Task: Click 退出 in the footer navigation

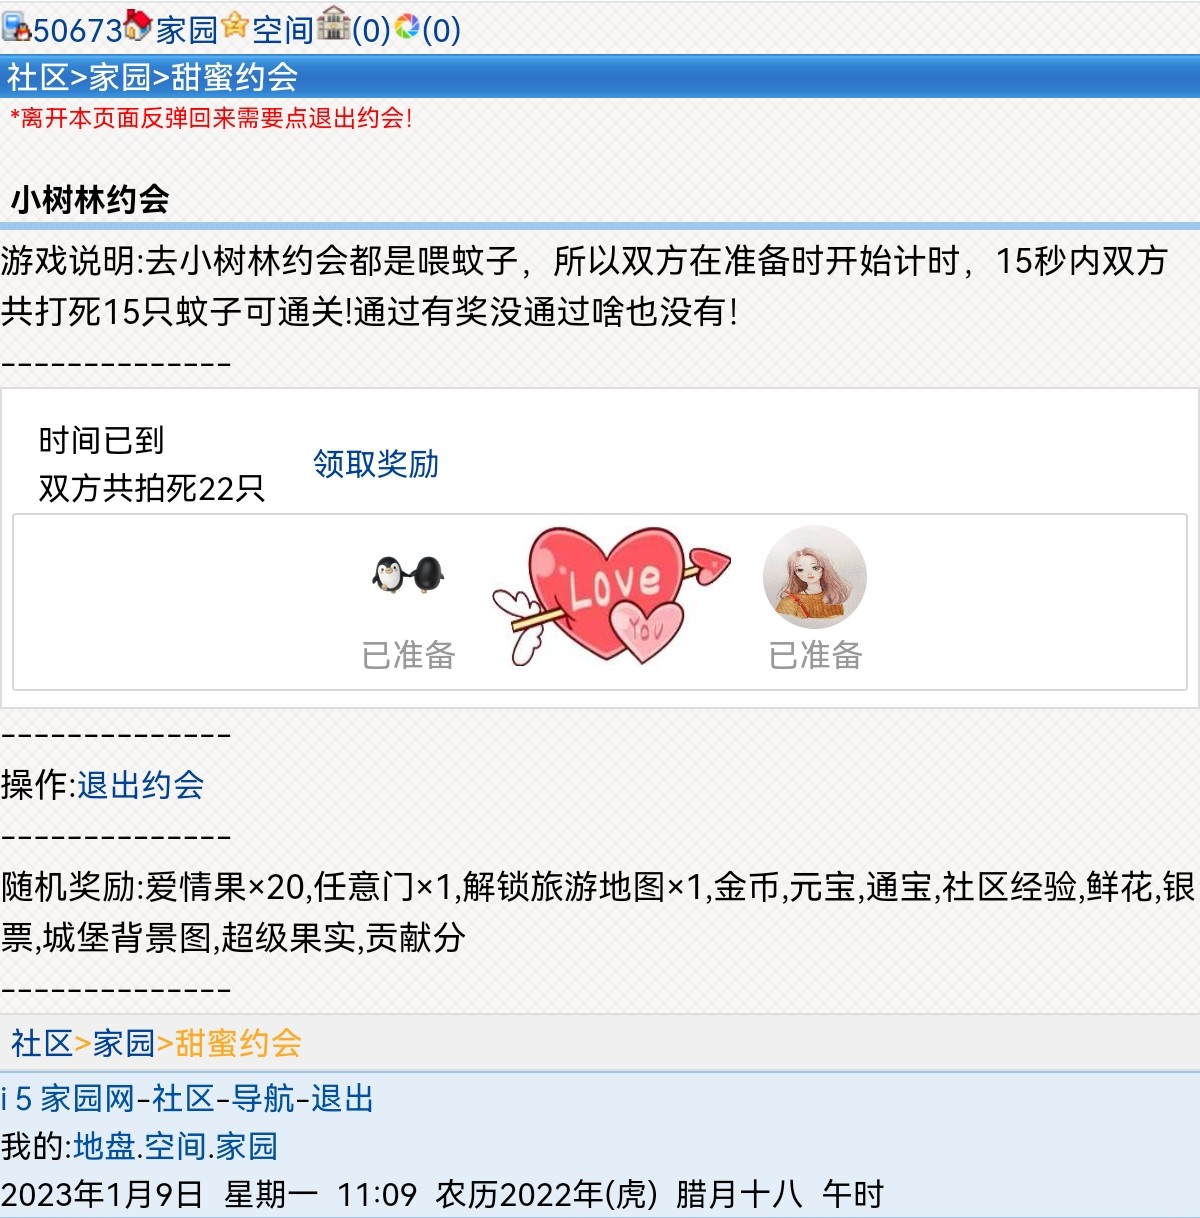Action: coord(342,1098)
